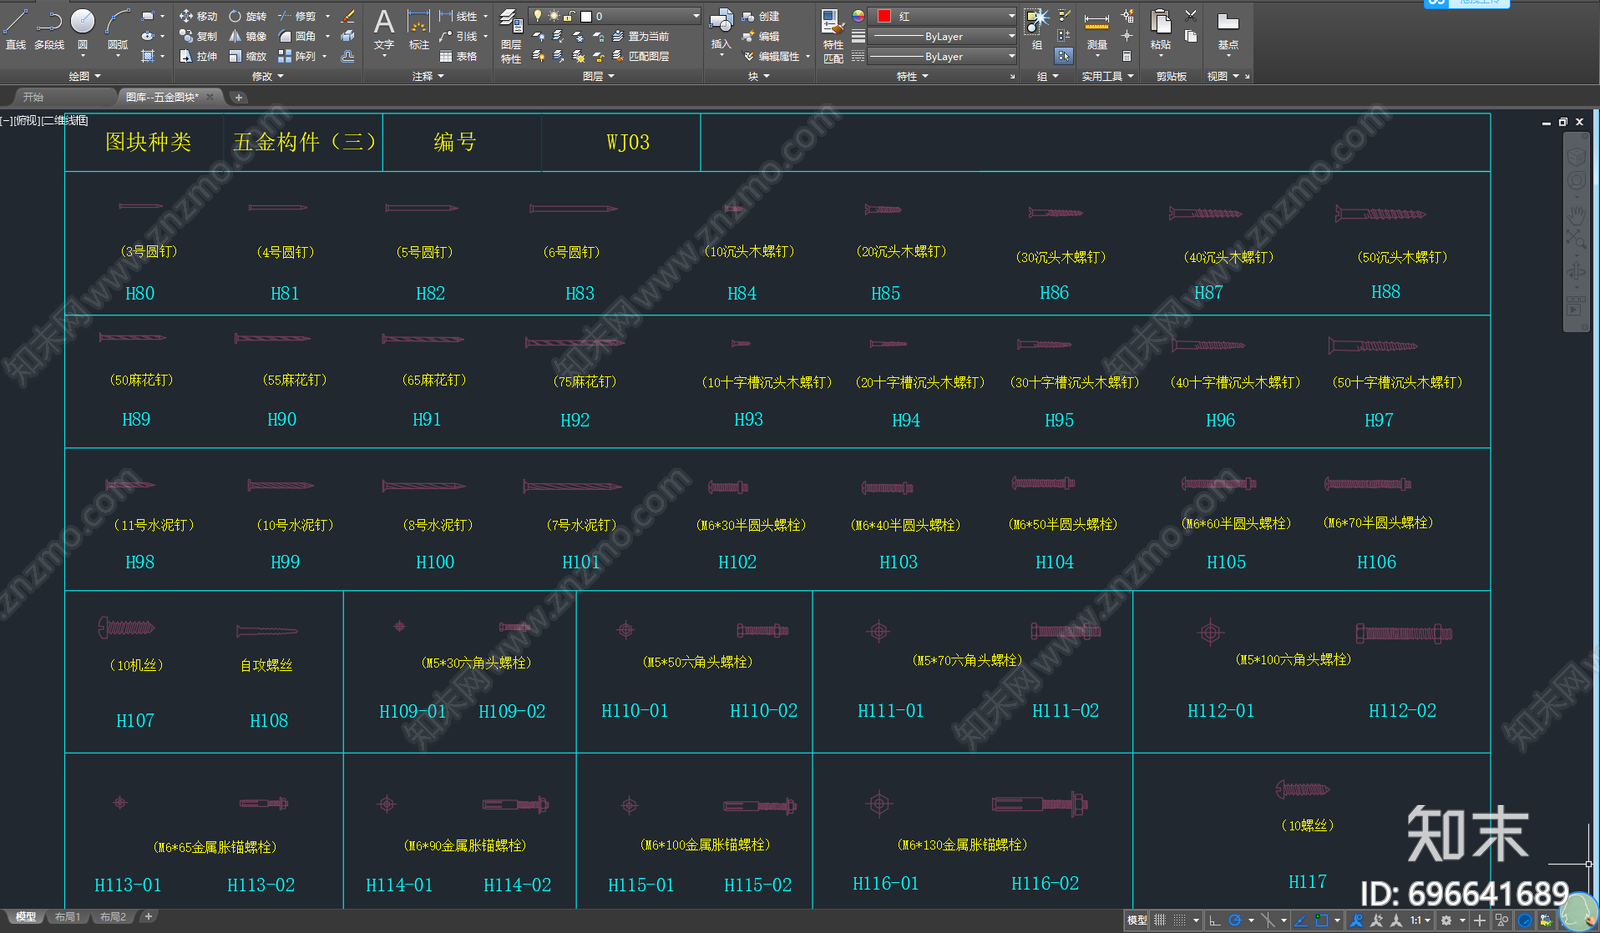This screenshot has width=1600, height=933.
Task: Click the 线性 (Linear dimension) button
Action: coord(459,16)
